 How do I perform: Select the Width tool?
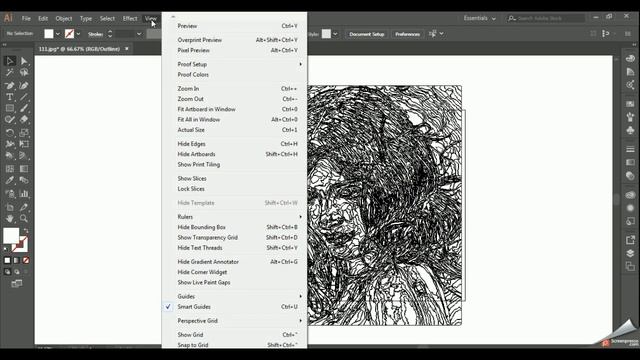10,144
